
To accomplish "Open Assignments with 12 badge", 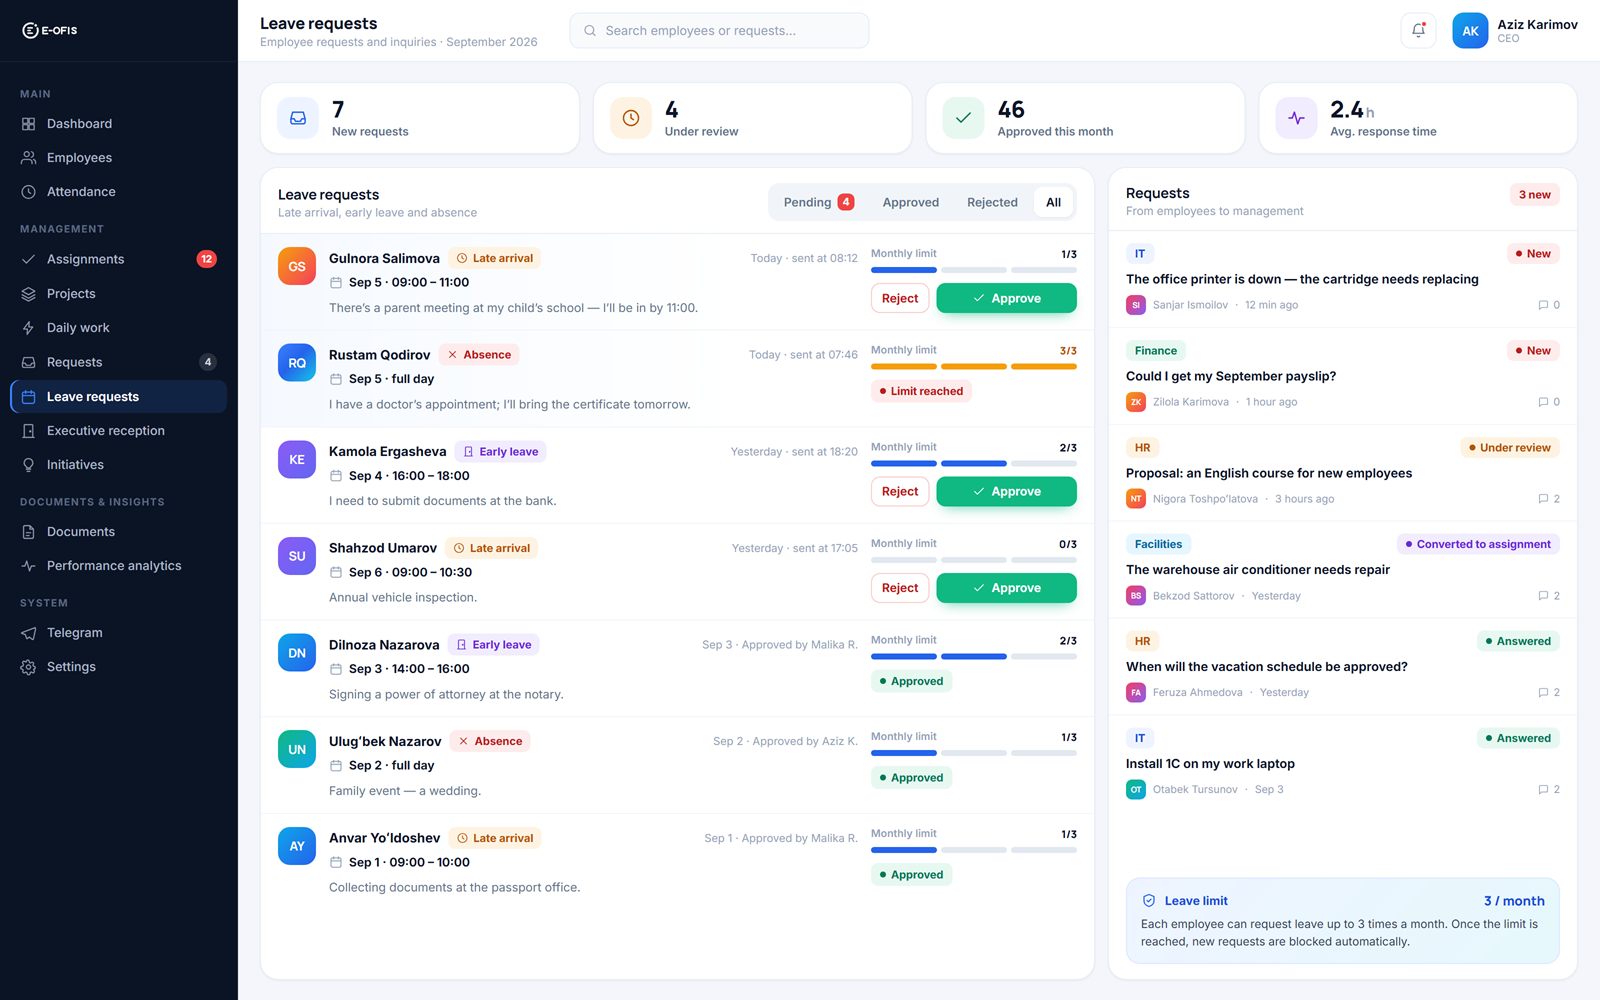I will point(118,259).
